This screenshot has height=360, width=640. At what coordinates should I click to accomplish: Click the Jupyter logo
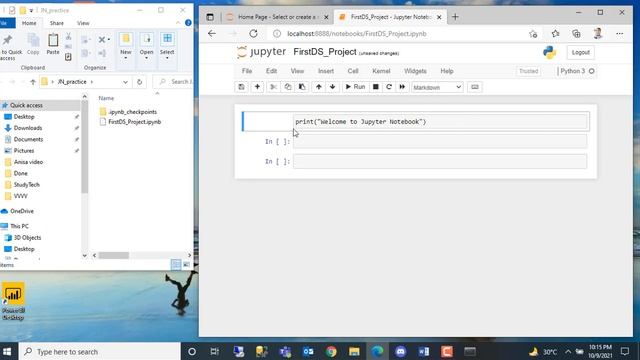coord(261,52)
